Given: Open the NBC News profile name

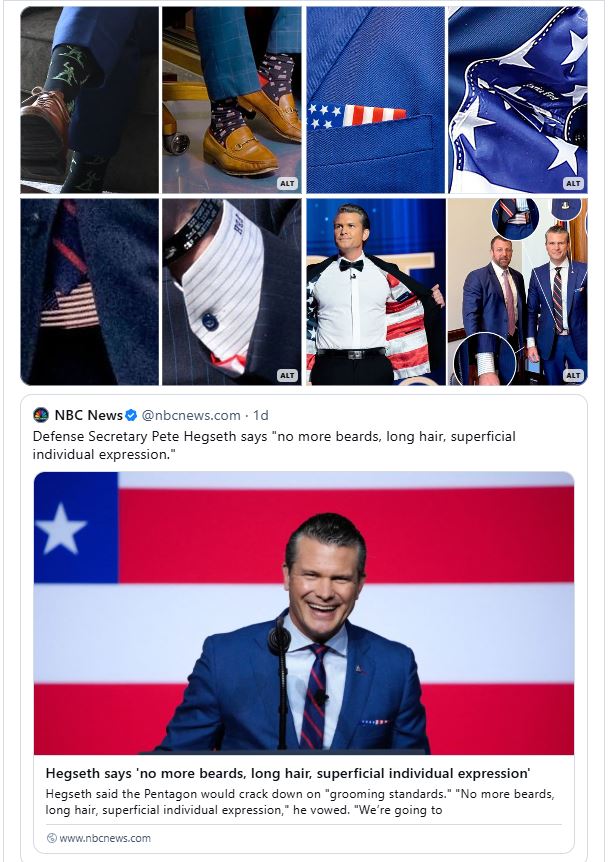Looking at the screenshot, I should (x=88, y=415).
